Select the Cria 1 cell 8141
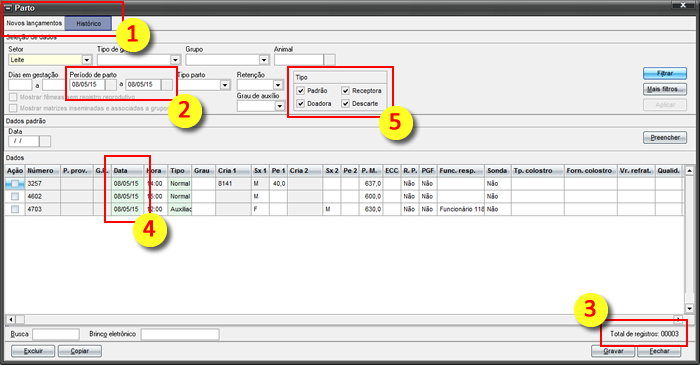This screenshot has width=700, height=365. point(233,183)
